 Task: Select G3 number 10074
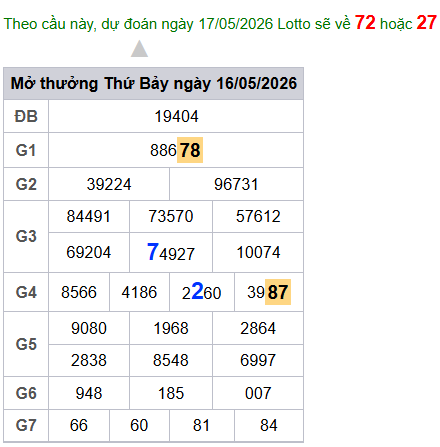click(258, 252)
